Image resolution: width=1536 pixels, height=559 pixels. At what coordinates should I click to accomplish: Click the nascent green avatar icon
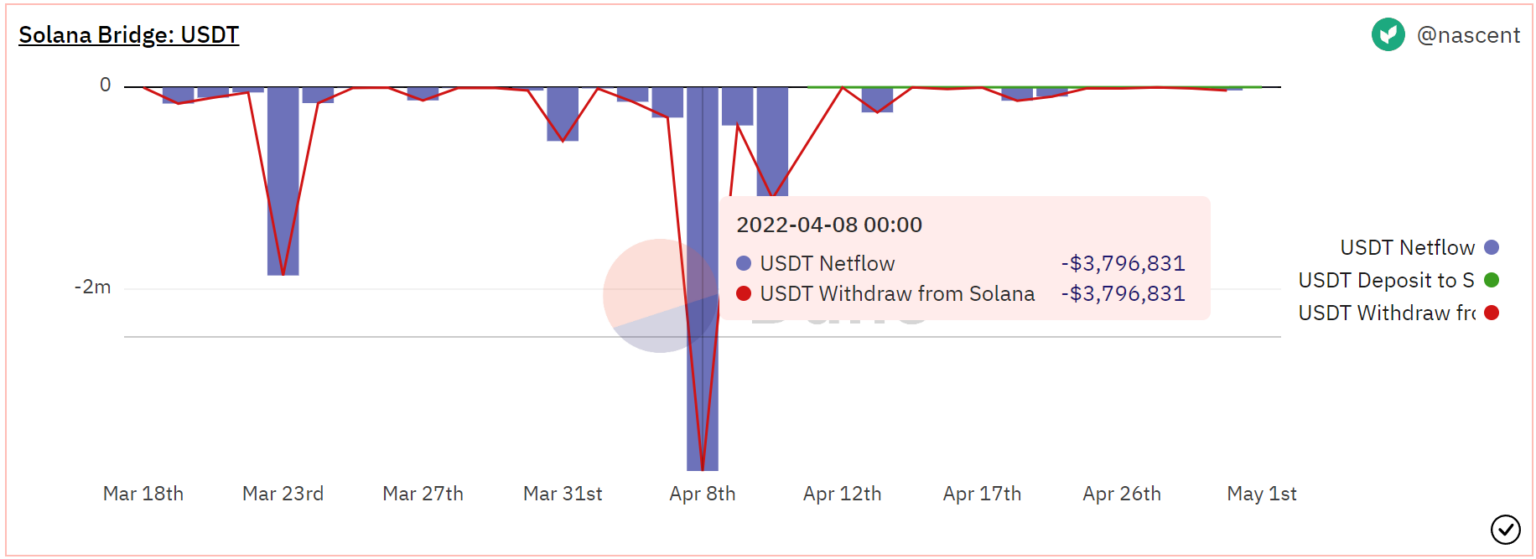click(x=1388, y=35)
